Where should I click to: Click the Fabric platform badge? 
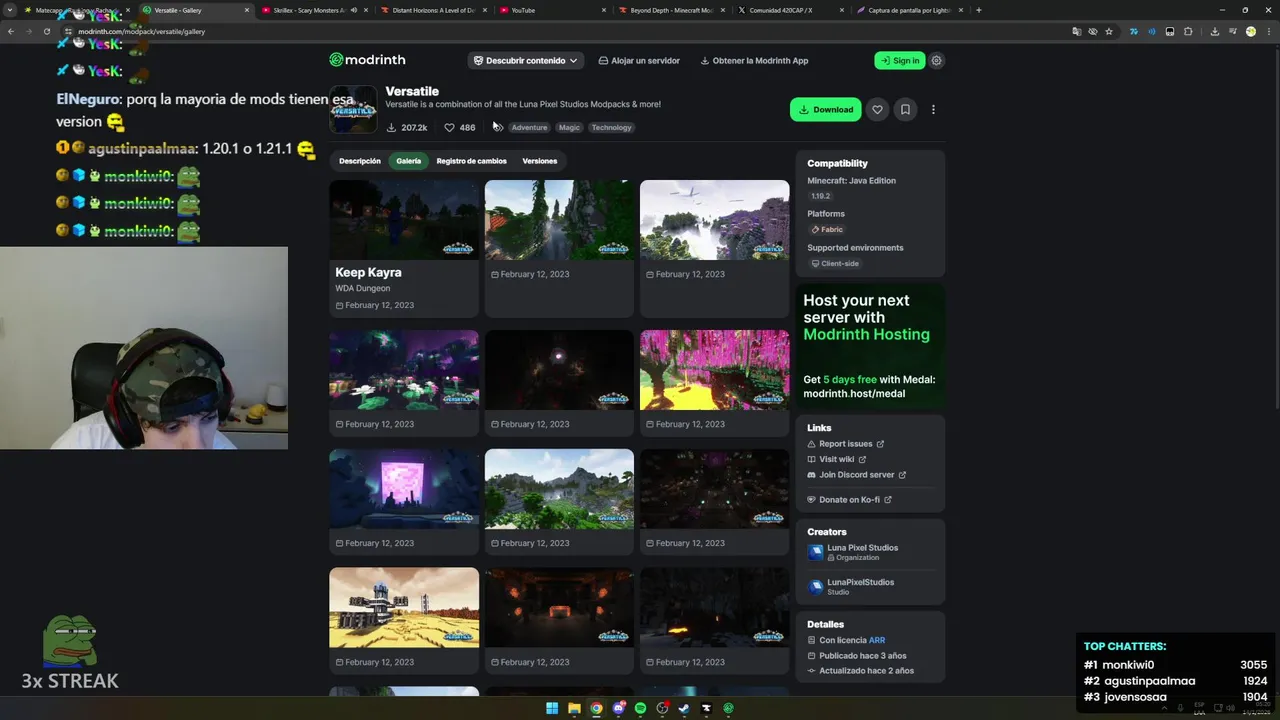coord(827,230)
